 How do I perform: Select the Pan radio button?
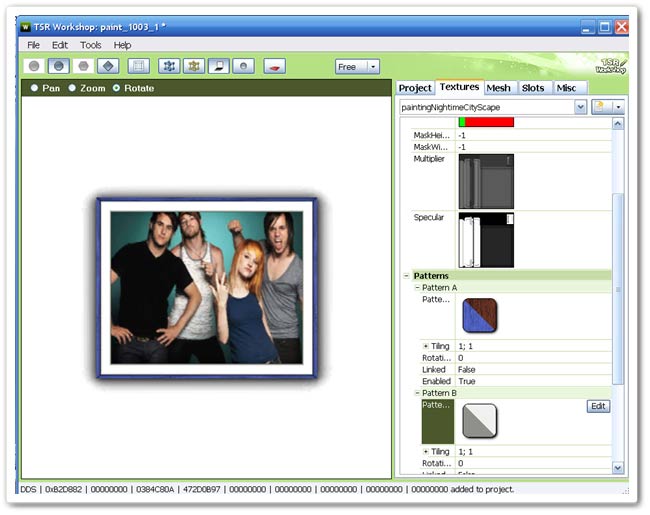pyautogui.click(x=36, y=88)
